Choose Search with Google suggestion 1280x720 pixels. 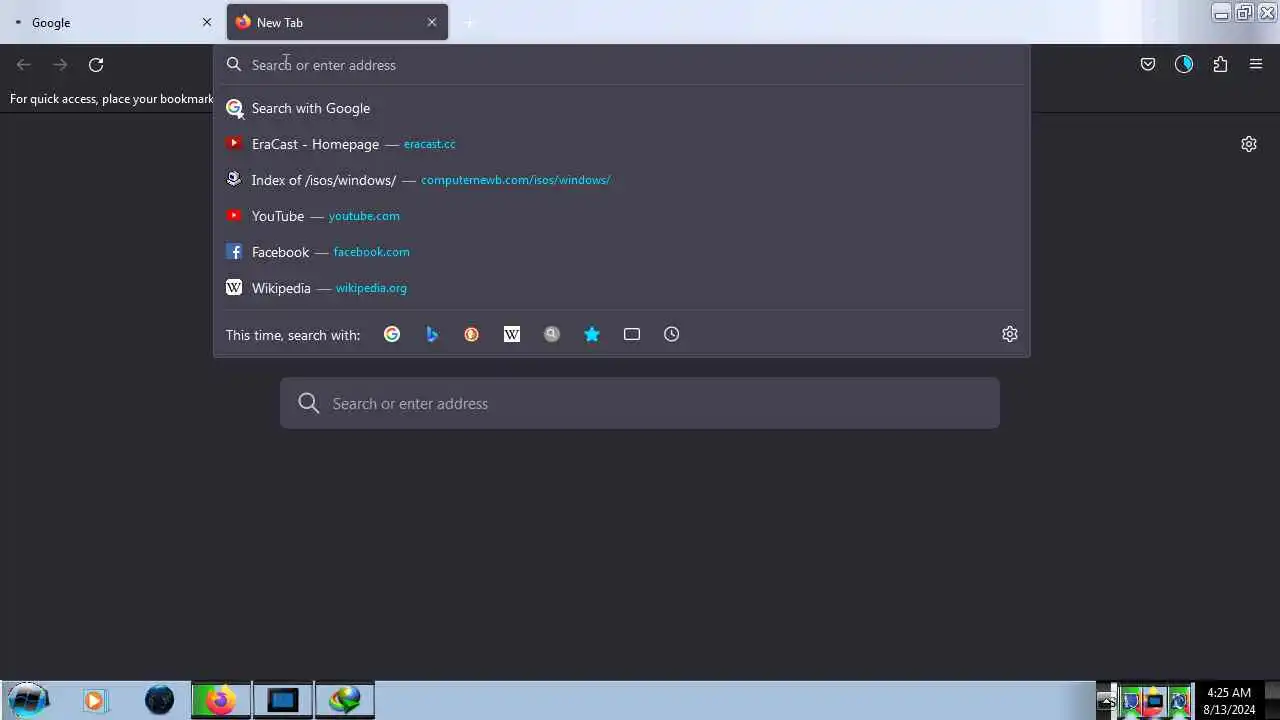[622, 108]
